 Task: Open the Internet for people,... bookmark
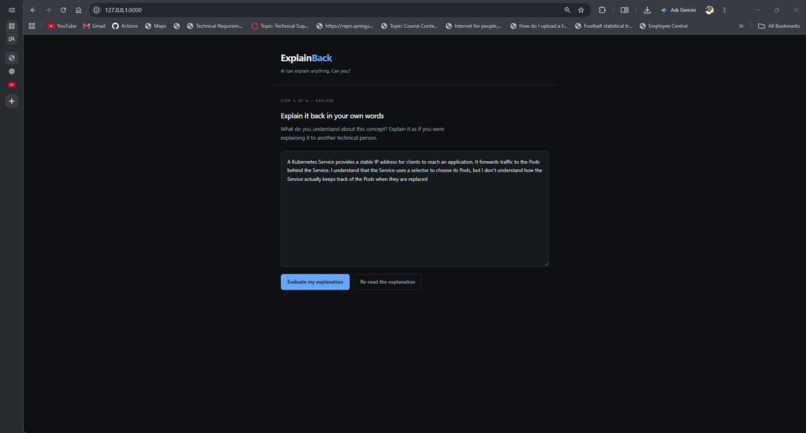coord(473,26)
